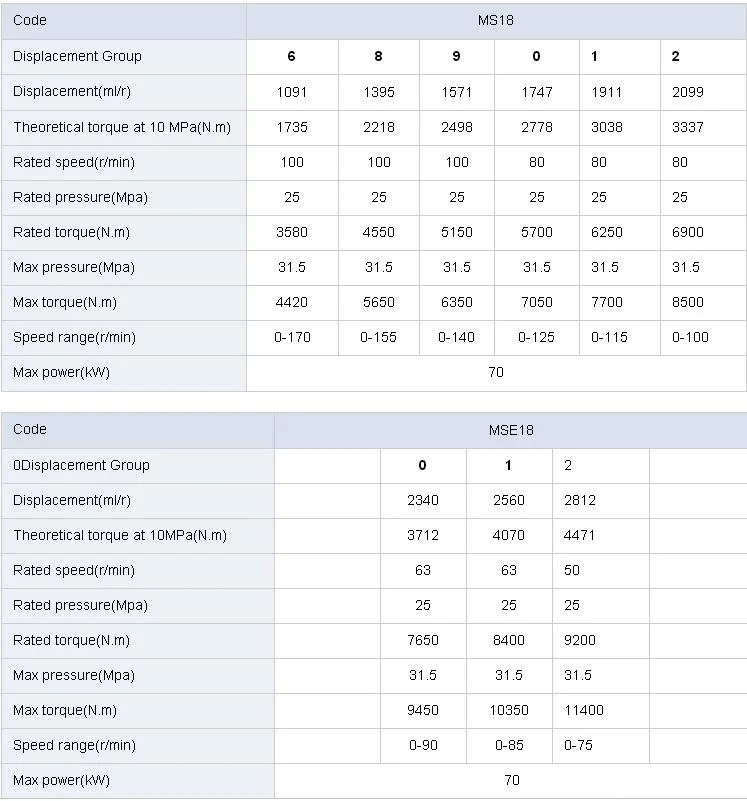The image size is (747, 801).
Task: Click rated torque value 3580
Action: coord(292,232)
